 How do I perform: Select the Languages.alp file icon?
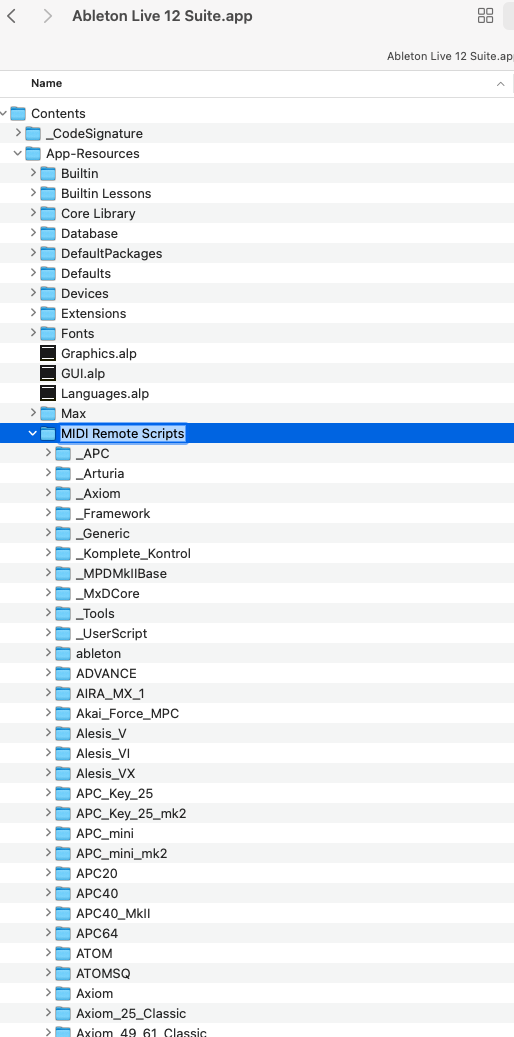tap(48, 394)
